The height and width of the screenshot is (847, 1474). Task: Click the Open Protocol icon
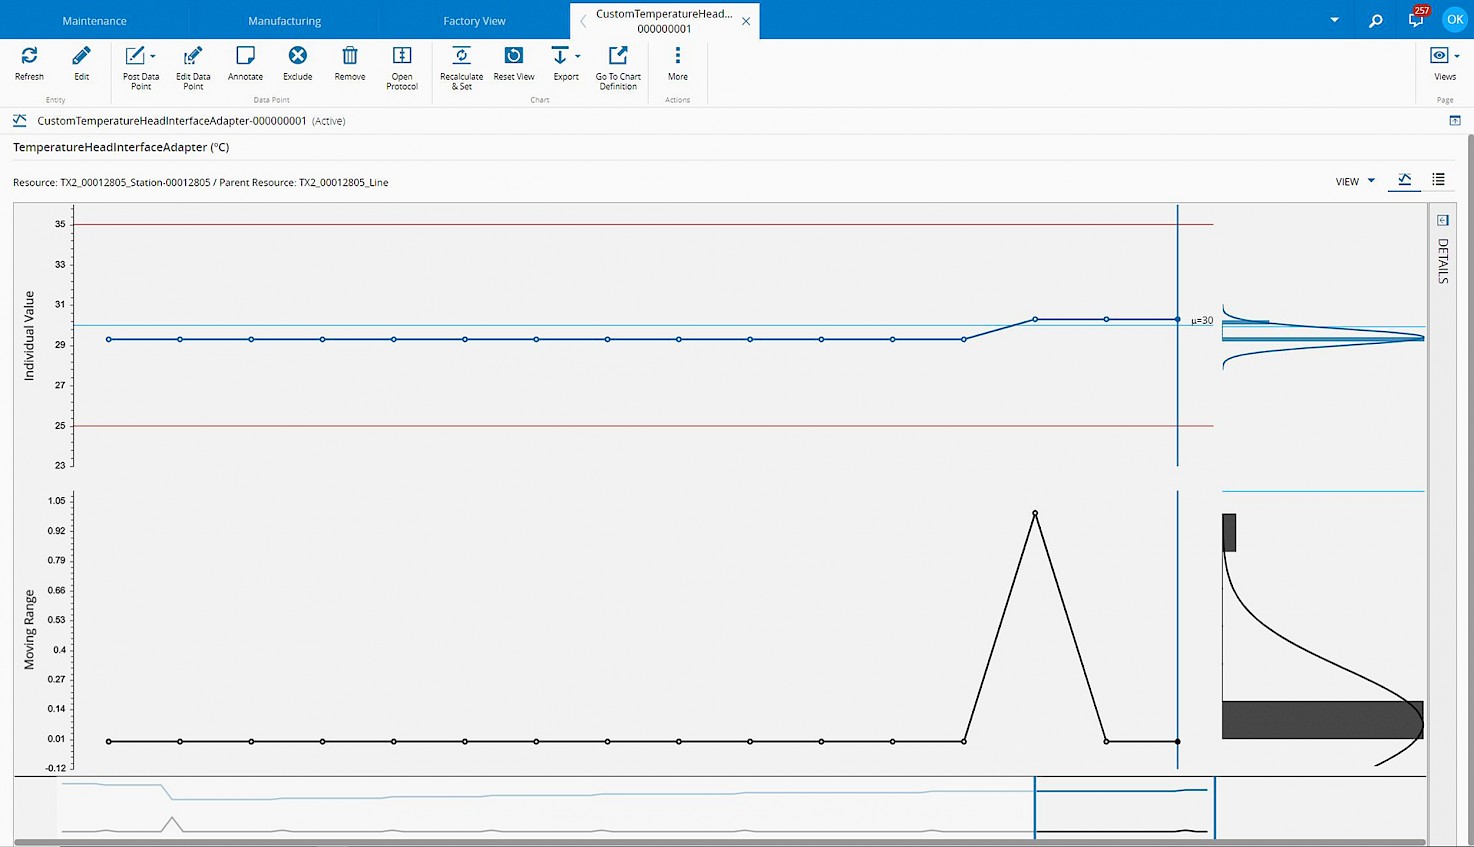coord(402,56)
